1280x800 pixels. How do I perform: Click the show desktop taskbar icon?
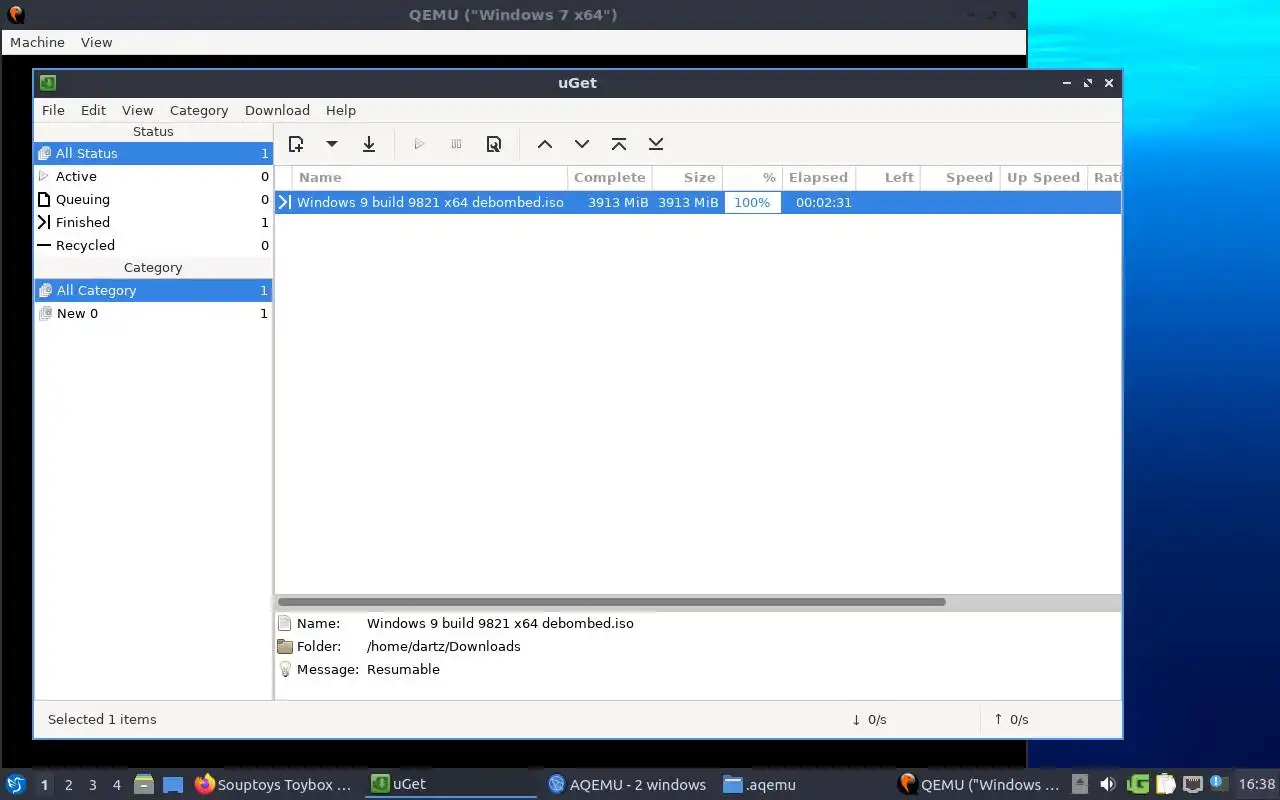click(173, 785)
